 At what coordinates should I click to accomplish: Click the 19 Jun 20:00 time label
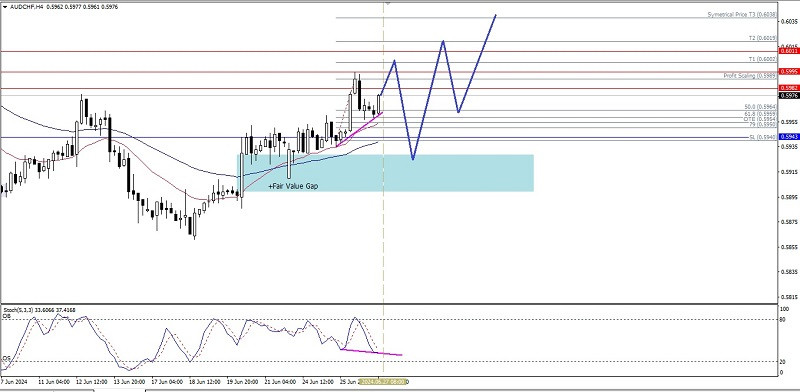242,381
